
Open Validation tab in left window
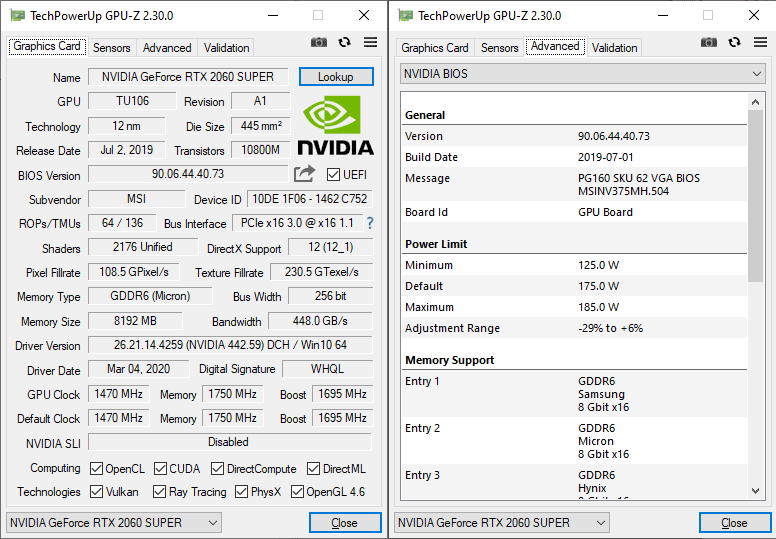(227, 48)
